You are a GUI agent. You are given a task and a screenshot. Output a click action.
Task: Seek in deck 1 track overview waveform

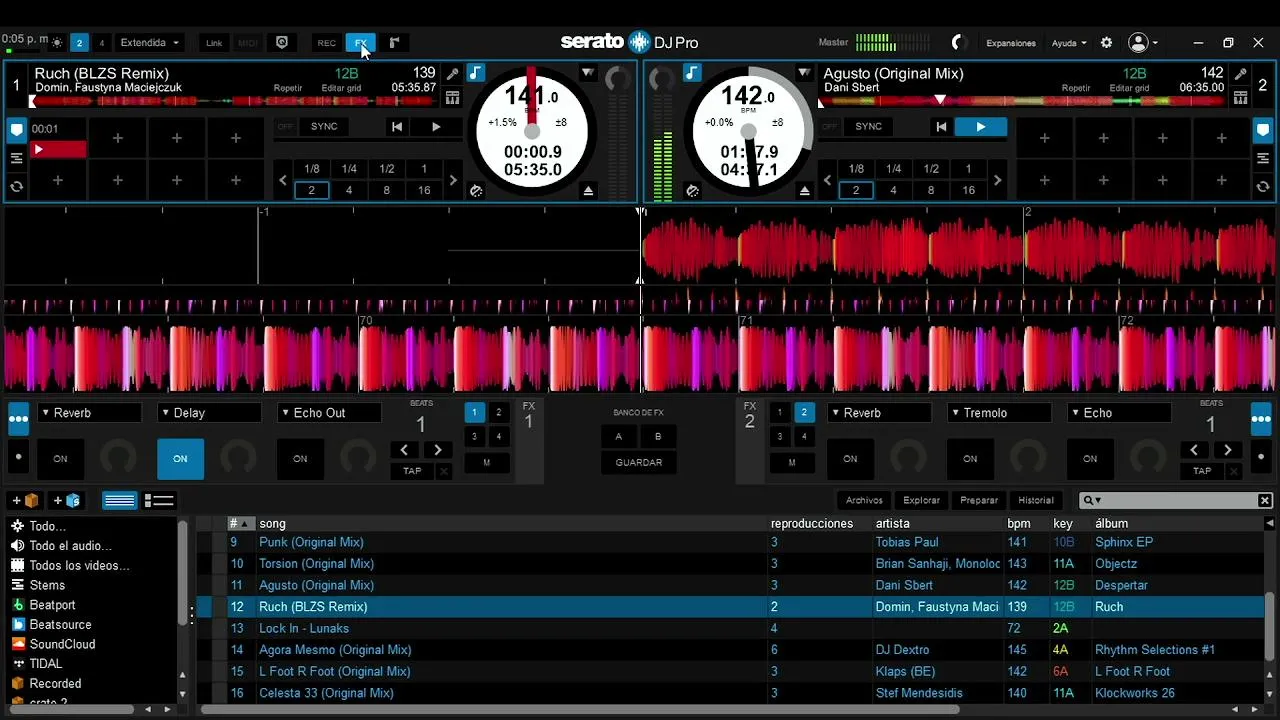233,101
